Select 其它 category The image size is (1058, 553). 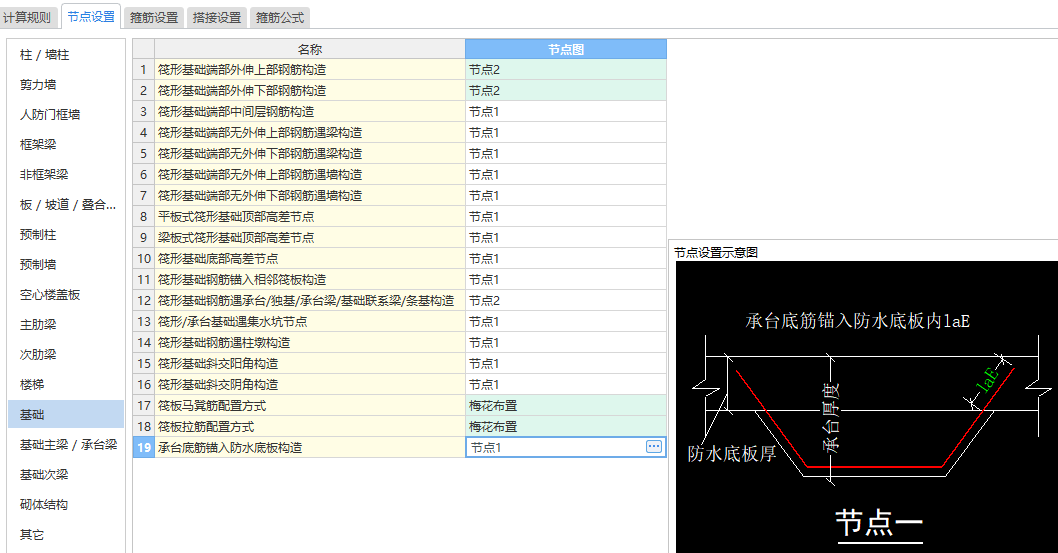coord(65,535)
